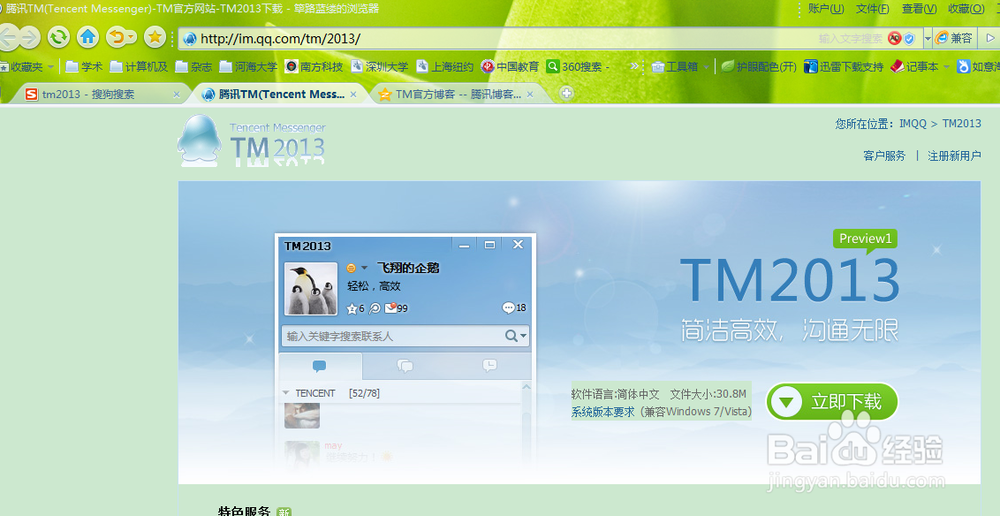The width and height of the screenshot is (1000, 516).
Task: Toggle the 兼容 compatibility mode button
Action: coord(954,38)
